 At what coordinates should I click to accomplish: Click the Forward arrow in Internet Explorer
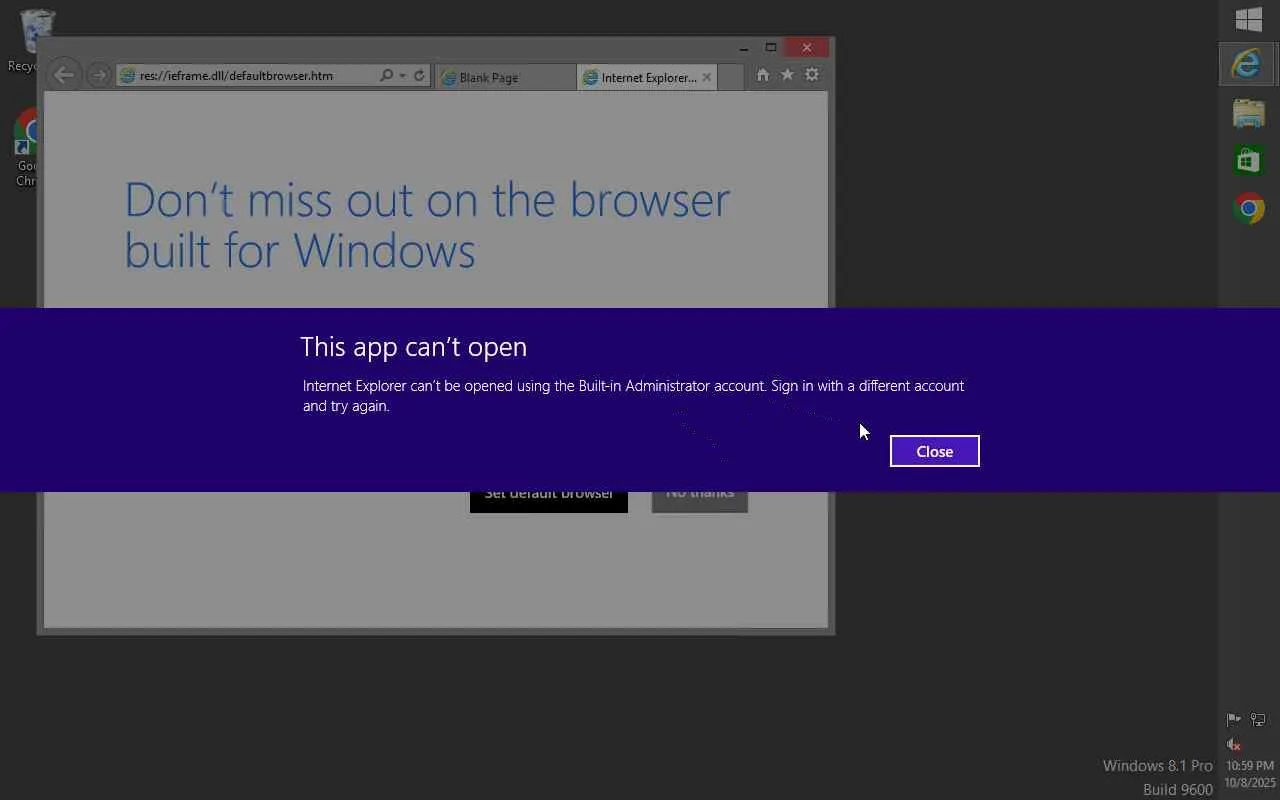pos(98,75)
